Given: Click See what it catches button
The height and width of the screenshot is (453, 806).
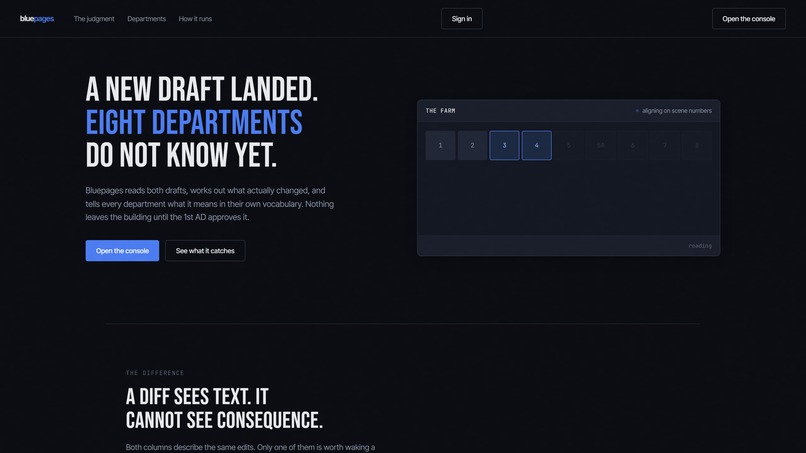Looking at the screenshot, I should [205, 250].
